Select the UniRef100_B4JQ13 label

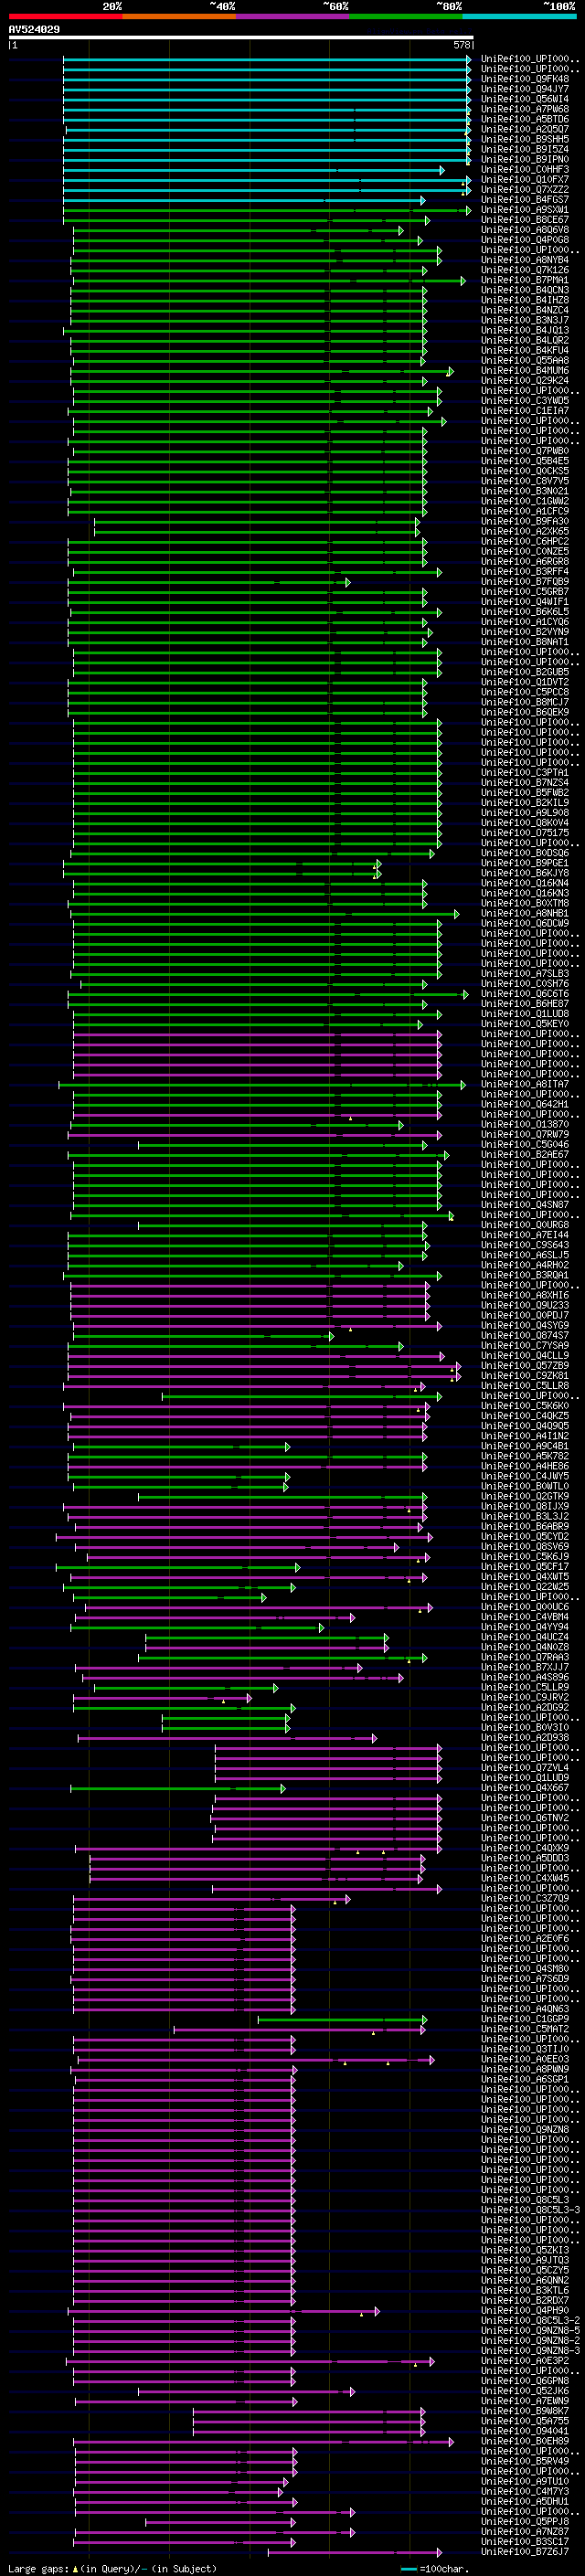point(525,330)
